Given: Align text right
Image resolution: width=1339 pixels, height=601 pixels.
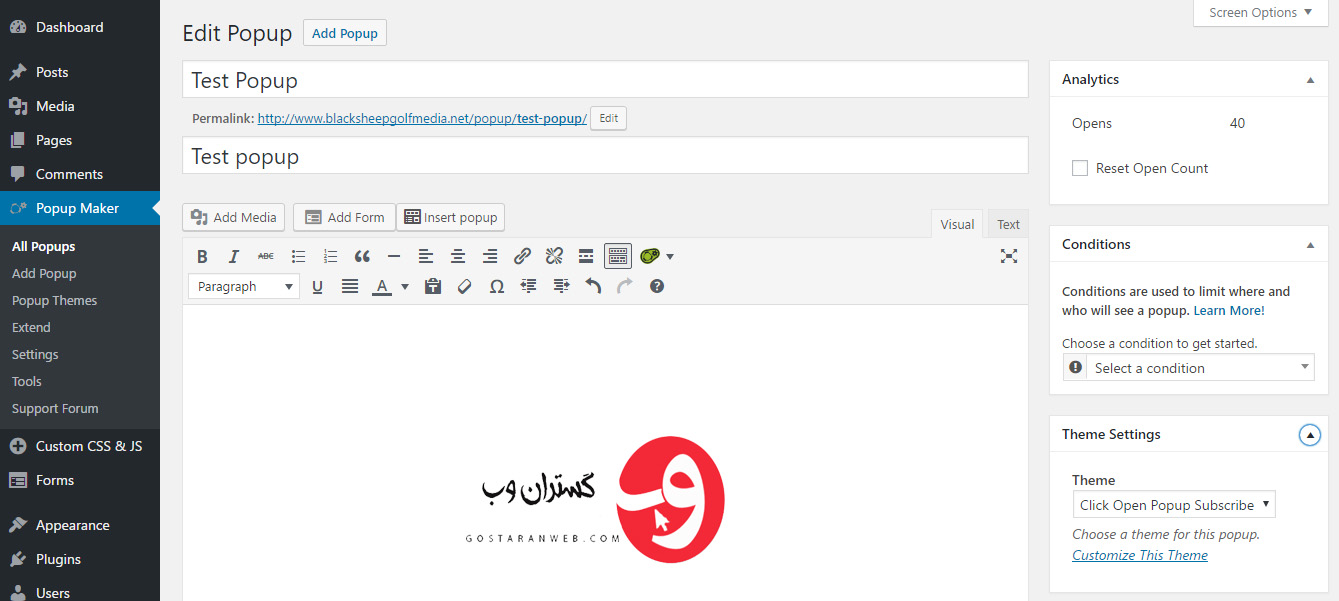Looking at the screenshot, I should click(490, 256).
